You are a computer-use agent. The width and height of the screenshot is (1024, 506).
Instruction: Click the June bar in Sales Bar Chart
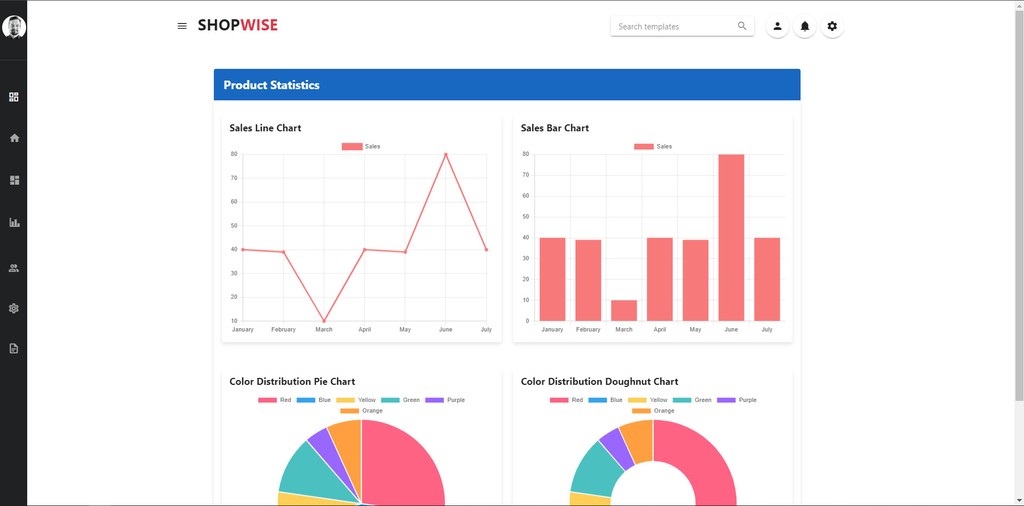(731, 238)
